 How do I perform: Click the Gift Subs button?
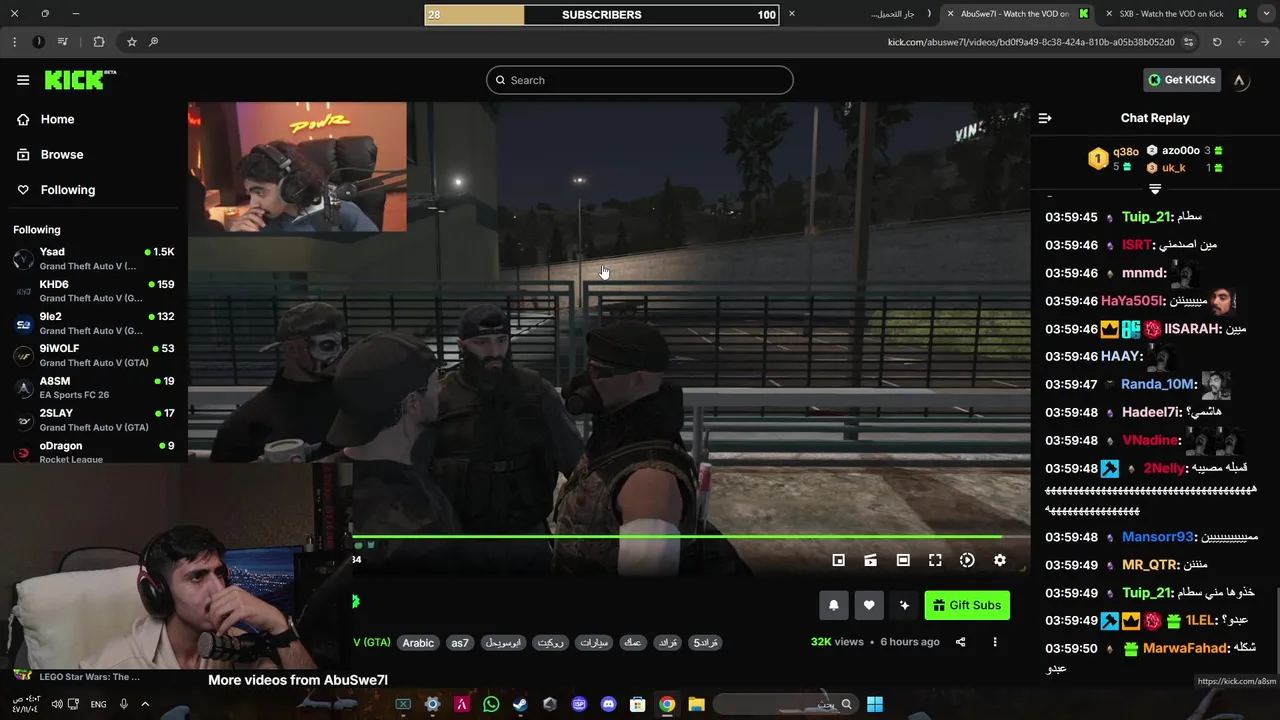point(967,605)
